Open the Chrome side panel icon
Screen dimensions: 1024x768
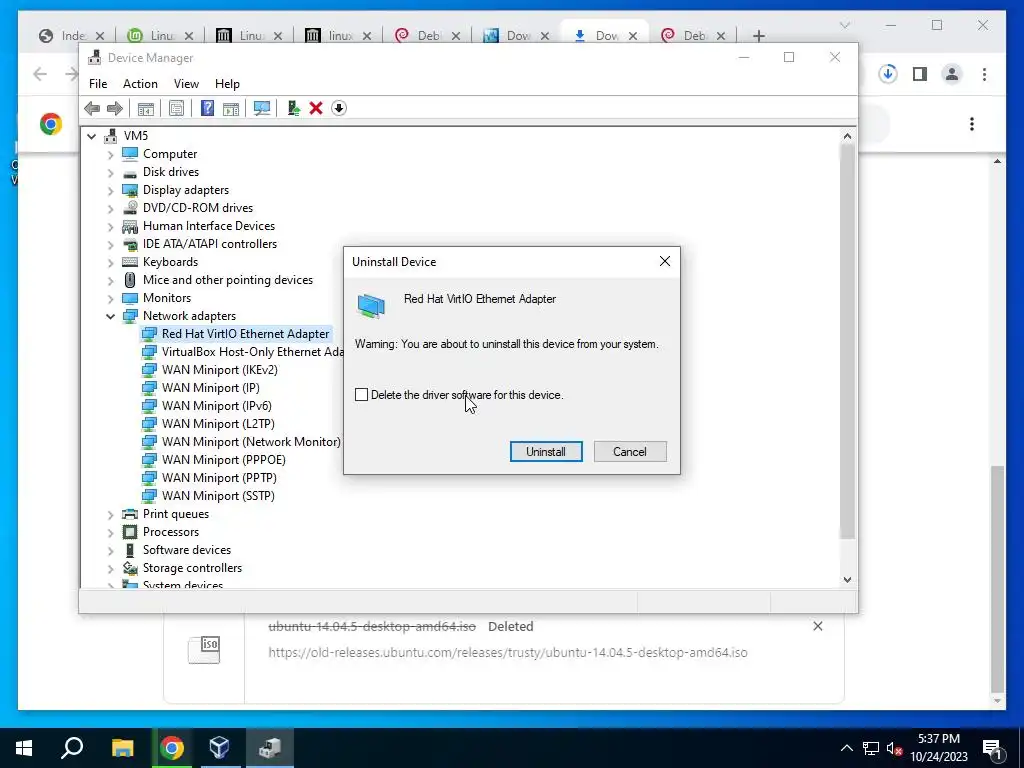click(x=920, y=74)
